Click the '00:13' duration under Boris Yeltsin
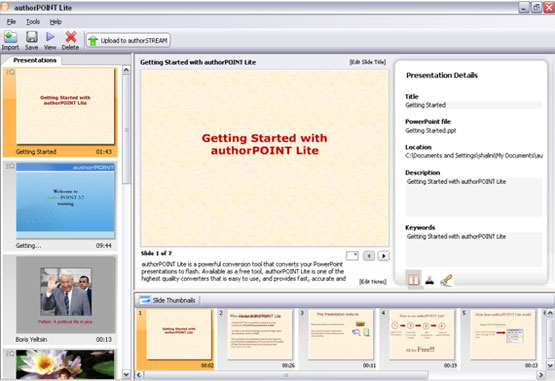The image size is (555, 381). click(x=104, y=339)
